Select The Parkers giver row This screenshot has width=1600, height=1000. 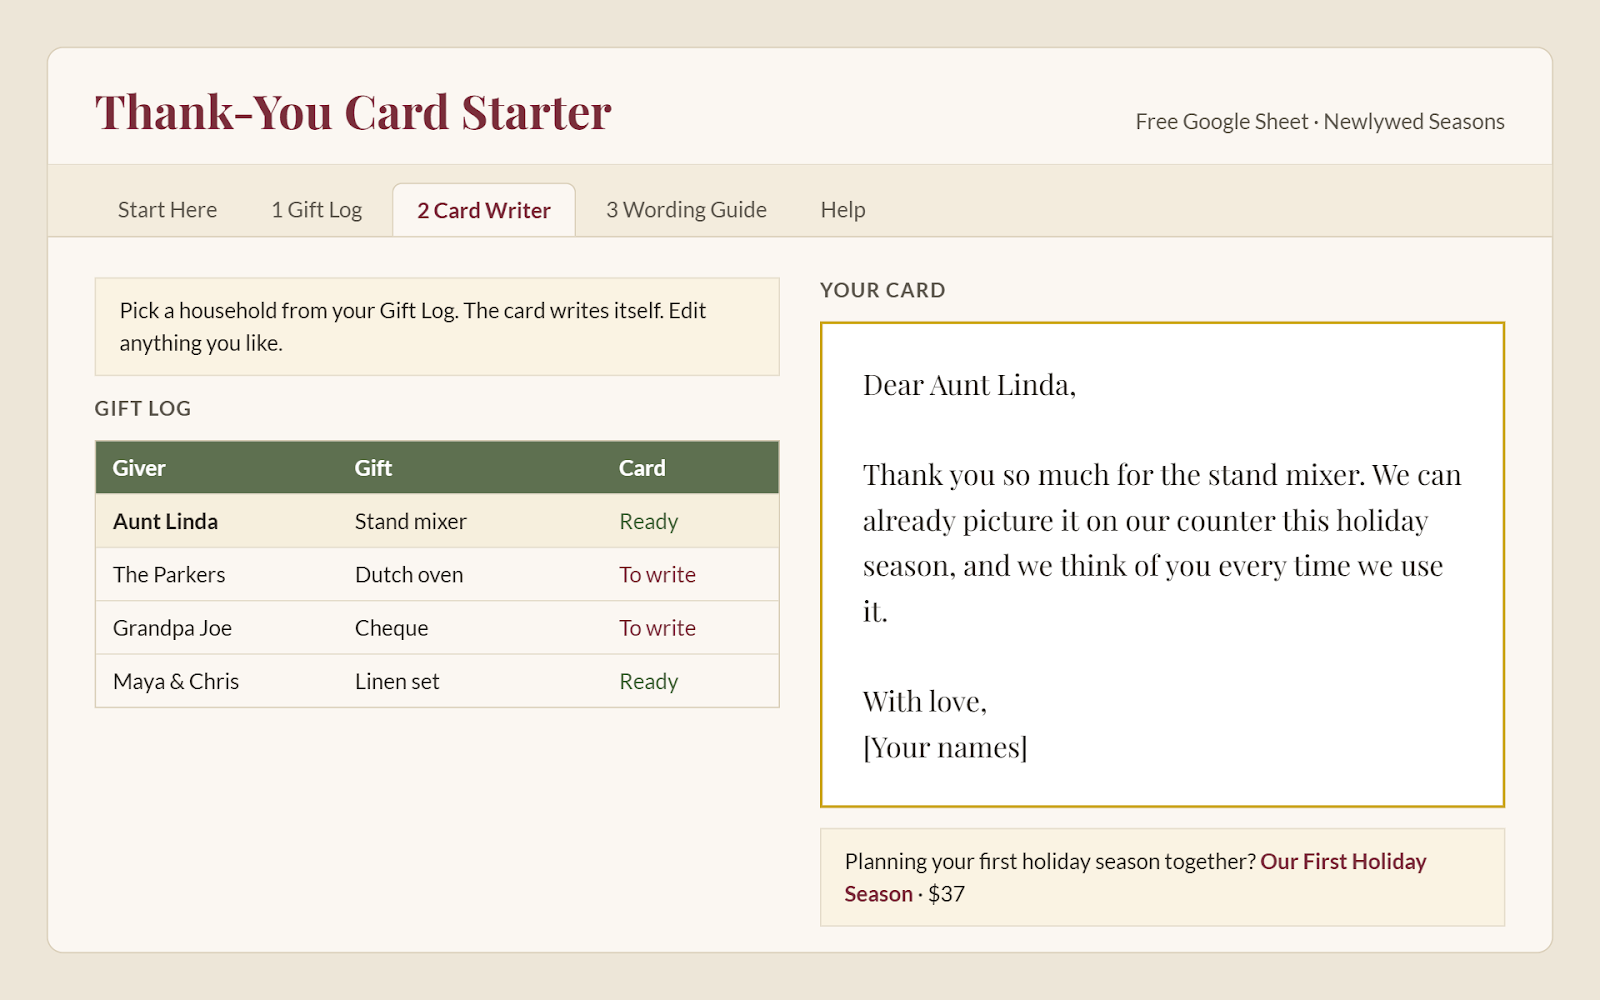tap(437, 575)
